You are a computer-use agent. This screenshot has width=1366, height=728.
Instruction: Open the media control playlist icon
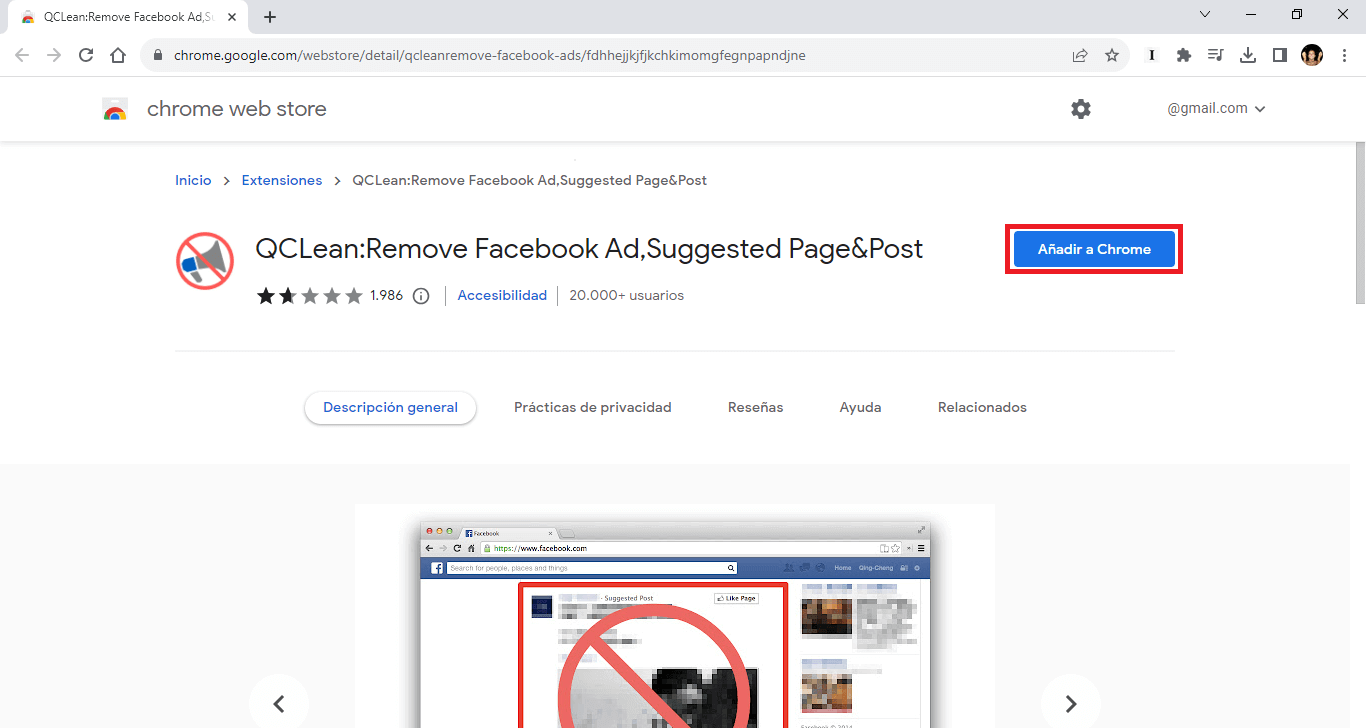(1216, 56)
